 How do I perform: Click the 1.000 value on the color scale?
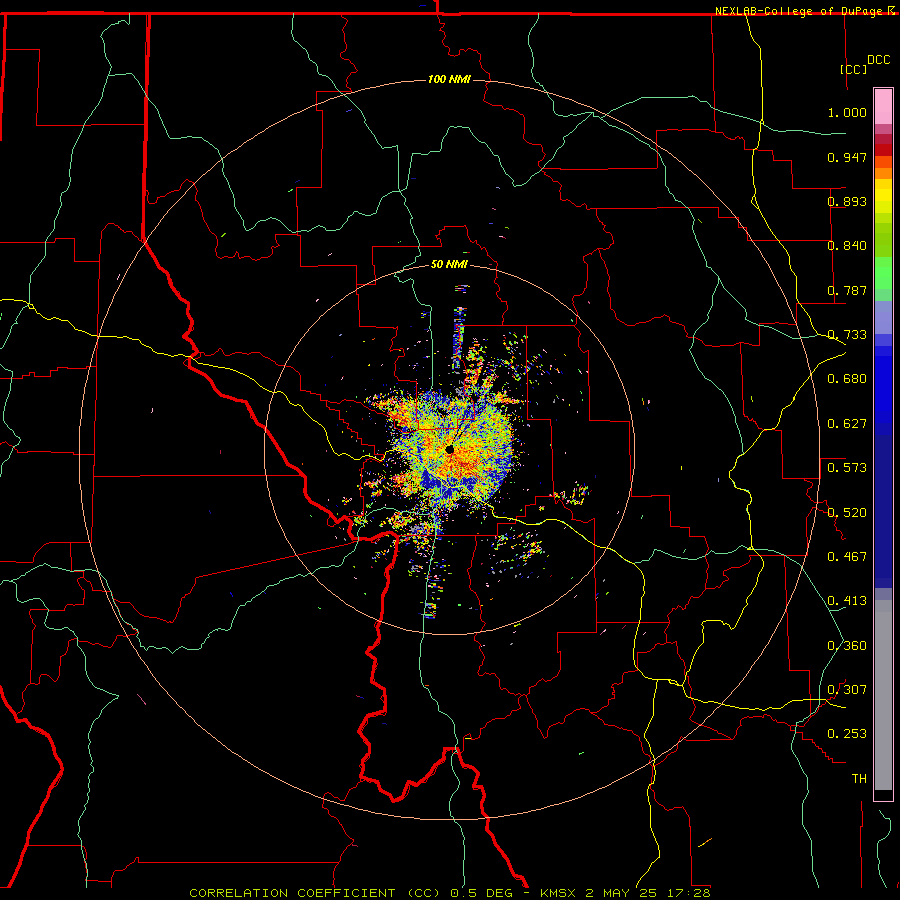[847, 112]
